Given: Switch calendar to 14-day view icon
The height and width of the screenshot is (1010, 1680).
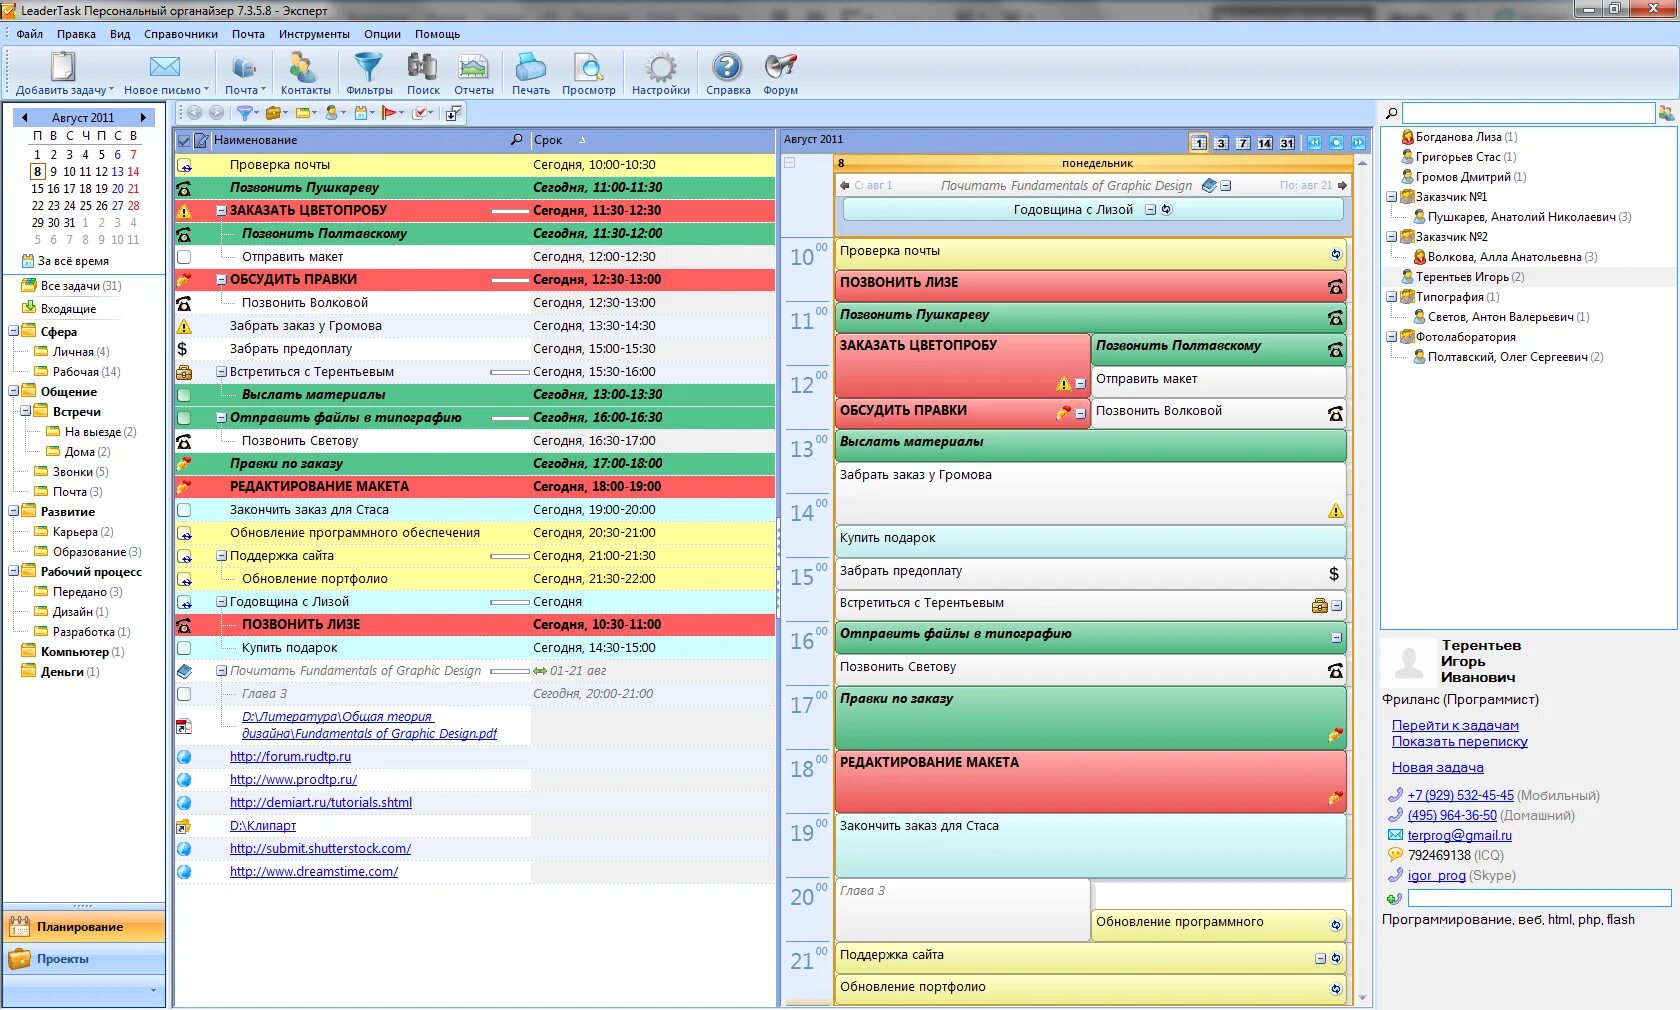Looking at the screenshot, I should 1265,143.
